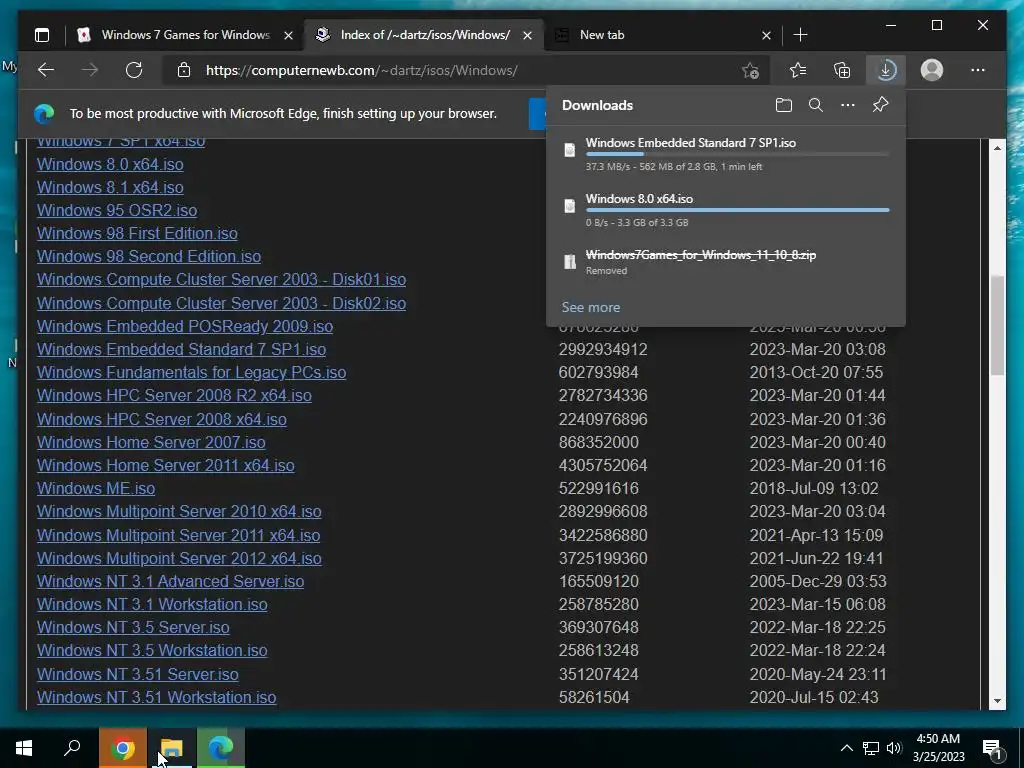1024x768 pixels.
Task: Select Windows 8.0 x64.iso download entry
Action: point(726,210)
